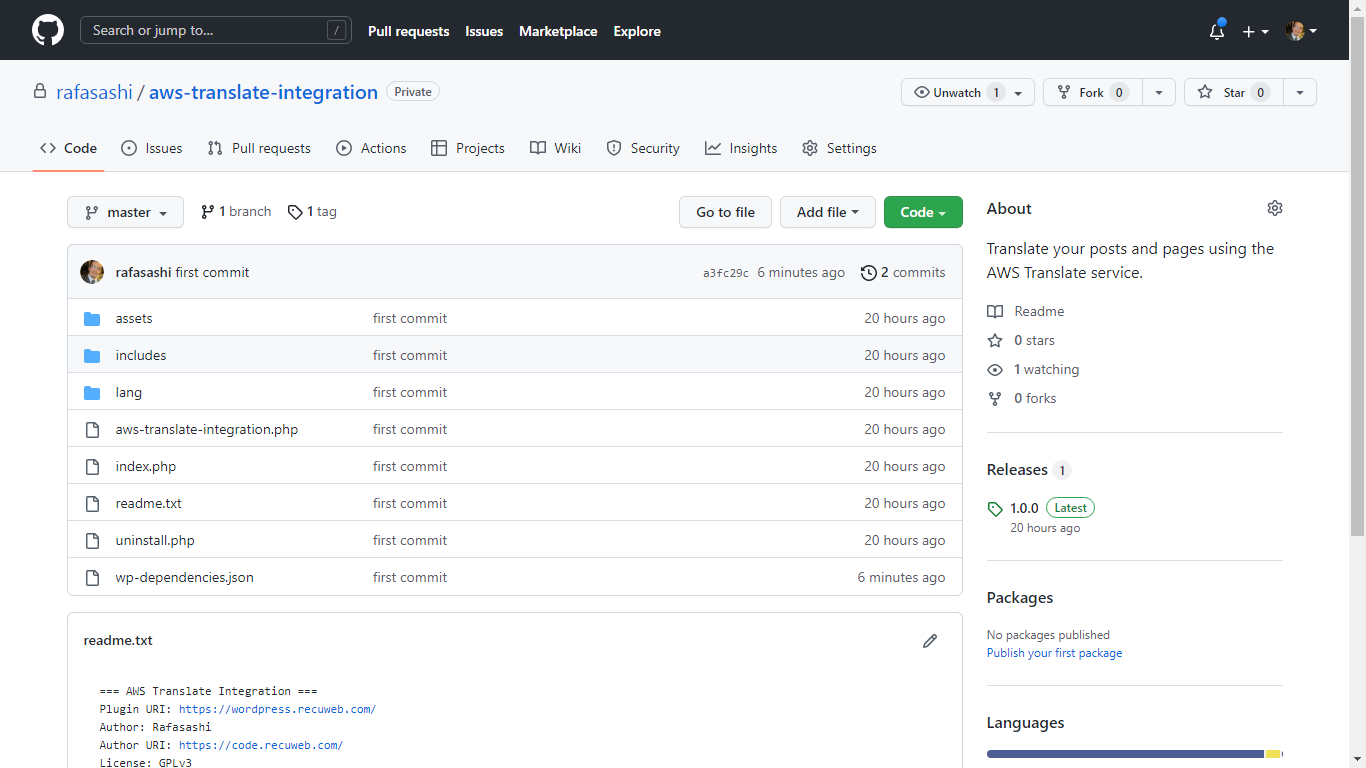Click the file icon beside index.php
This screenshot has height=768, width=1366.
[92, 466]
